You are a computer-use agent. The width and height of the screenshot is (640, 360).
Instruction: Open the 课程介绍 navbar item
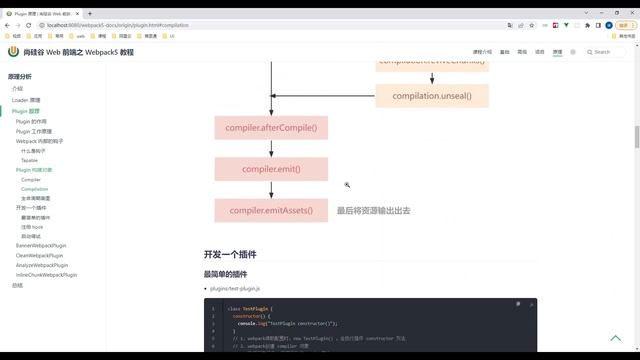(482, 52)
